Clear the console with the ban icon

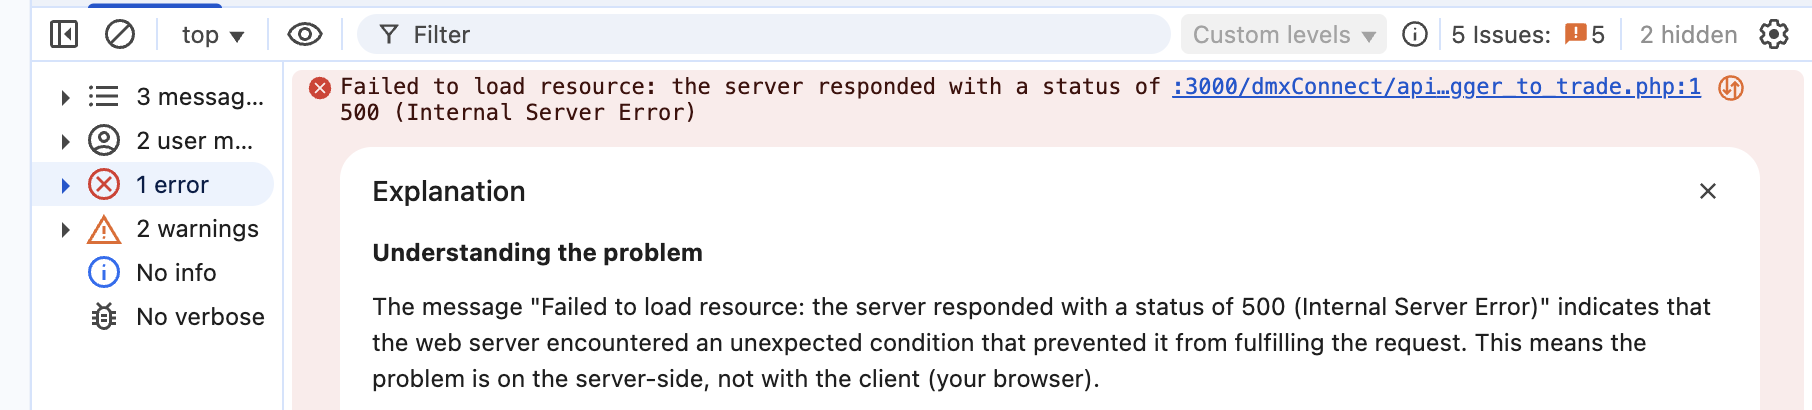point(120,35)
